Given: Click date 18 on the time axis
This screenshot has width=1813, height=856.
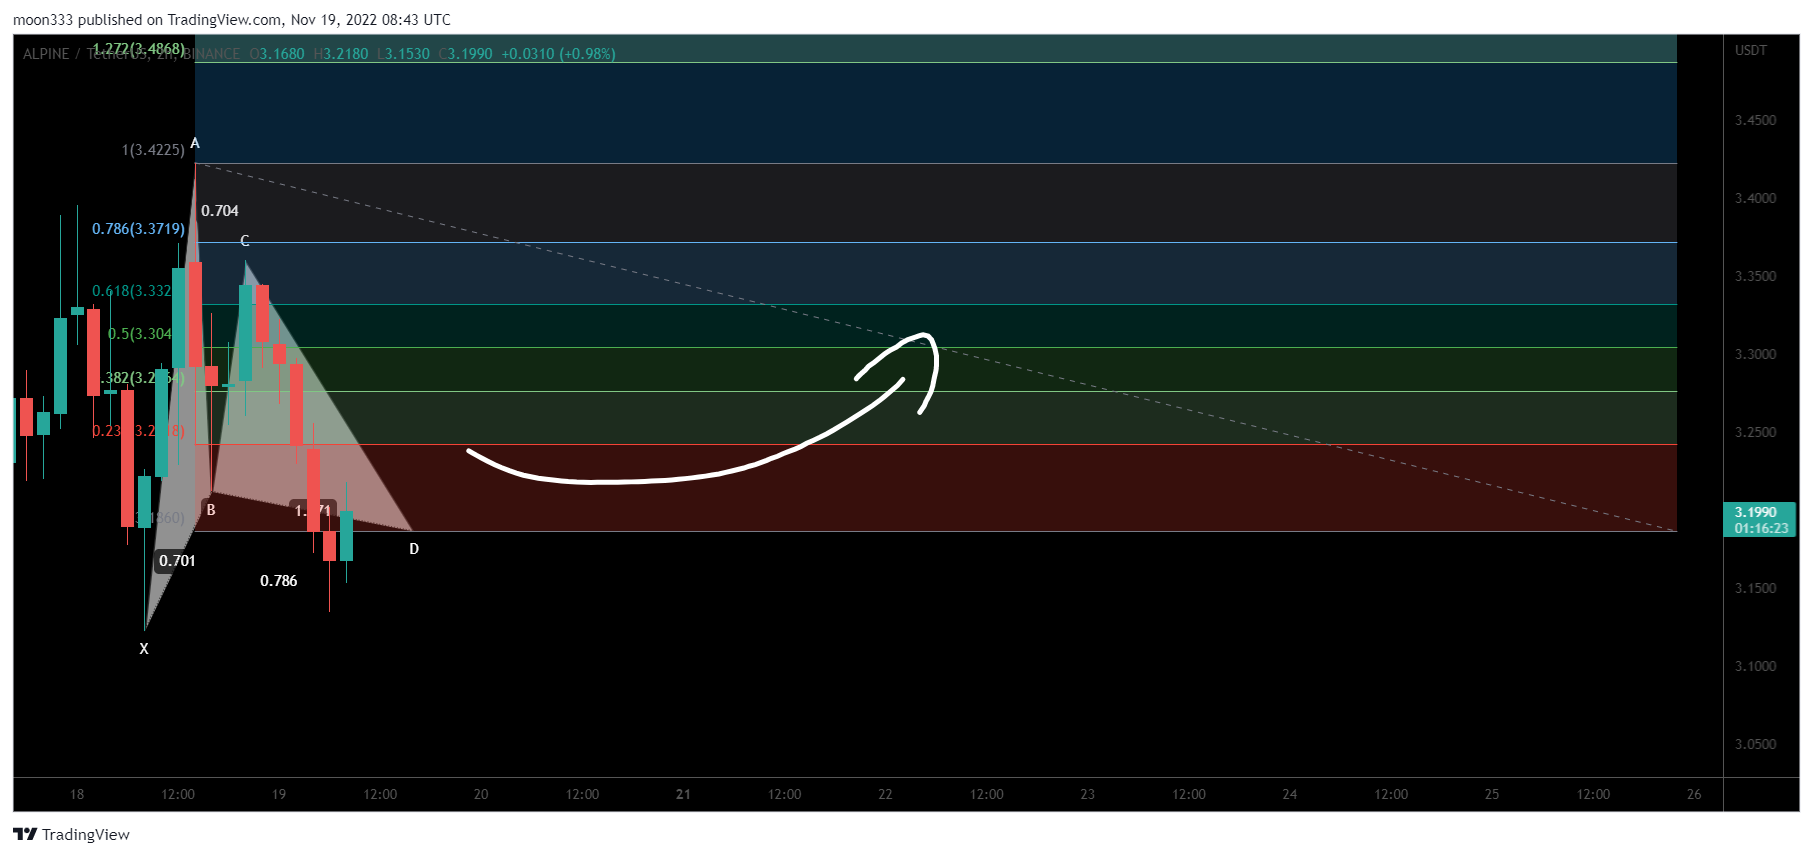Looking at the screenshot, I should point(77,794).
